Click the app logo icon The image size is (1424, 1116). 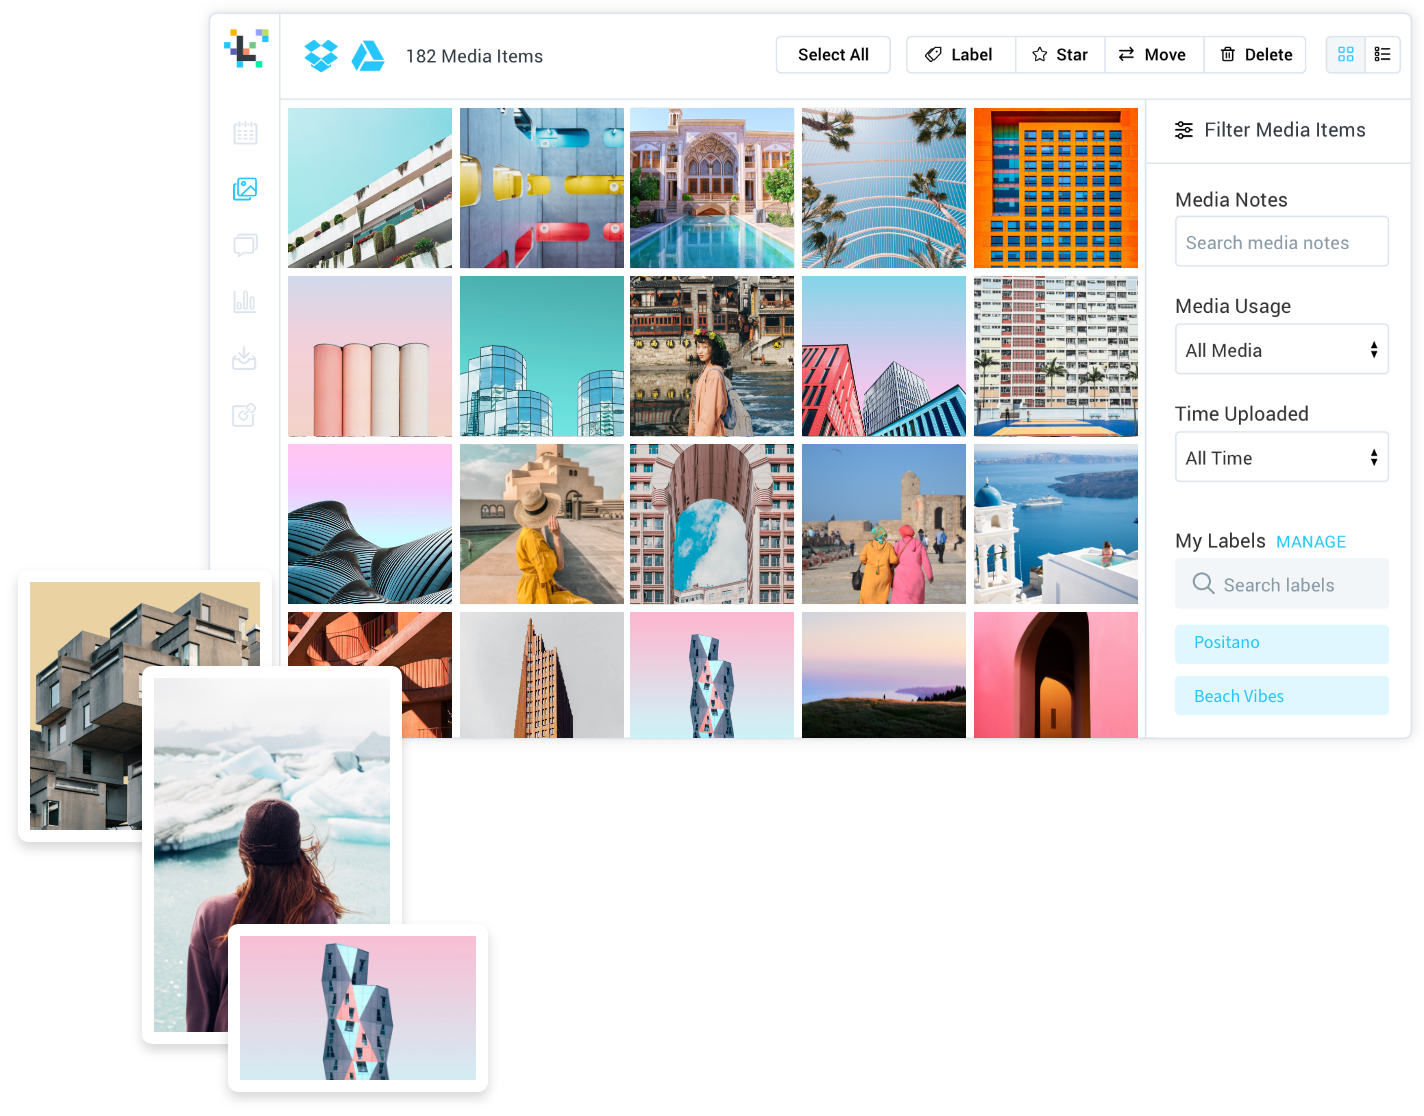coord(246,48)
